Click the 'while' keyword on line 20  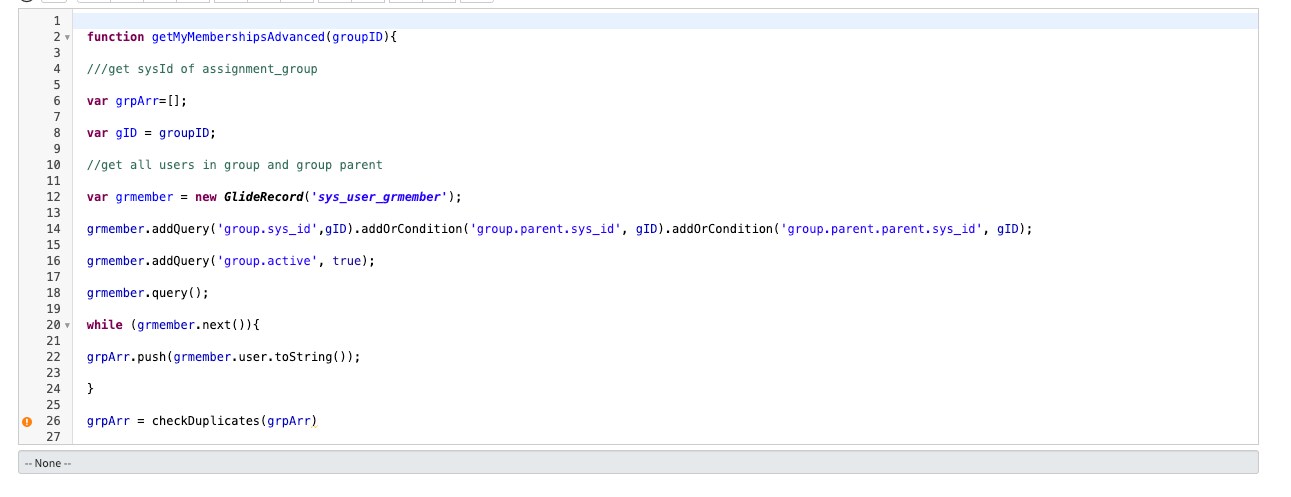click(x=105, y=325)
